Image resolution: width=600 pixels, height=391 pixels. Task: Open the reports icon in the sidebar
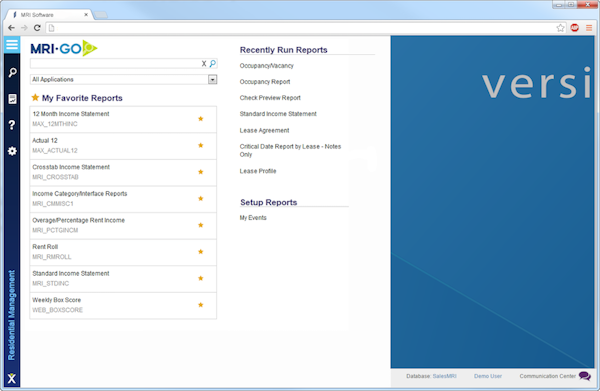coord(12,99)
